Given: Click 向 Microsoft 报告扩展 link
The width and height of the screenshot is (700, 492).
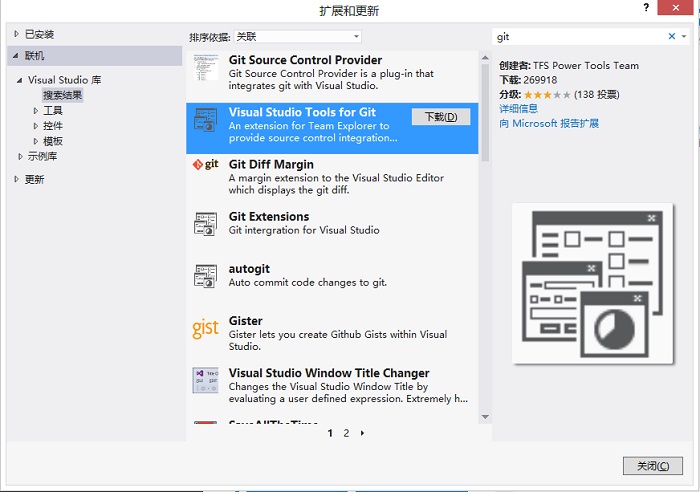Looking at the screenshot, I should tap(549, 123).
